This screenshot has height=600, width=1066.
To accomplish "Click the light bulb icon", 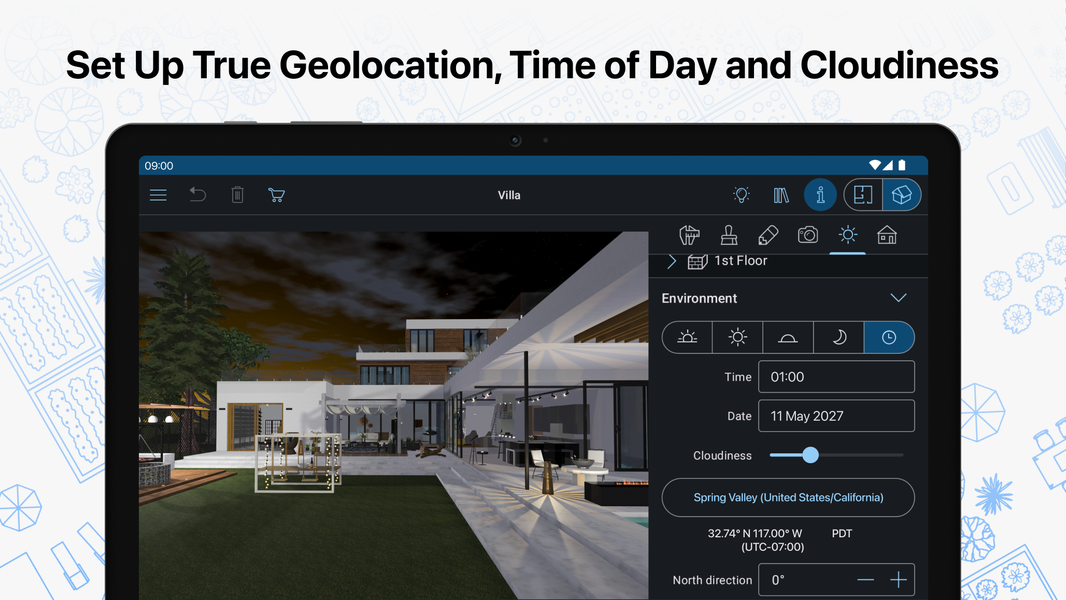I will [741, 195].
